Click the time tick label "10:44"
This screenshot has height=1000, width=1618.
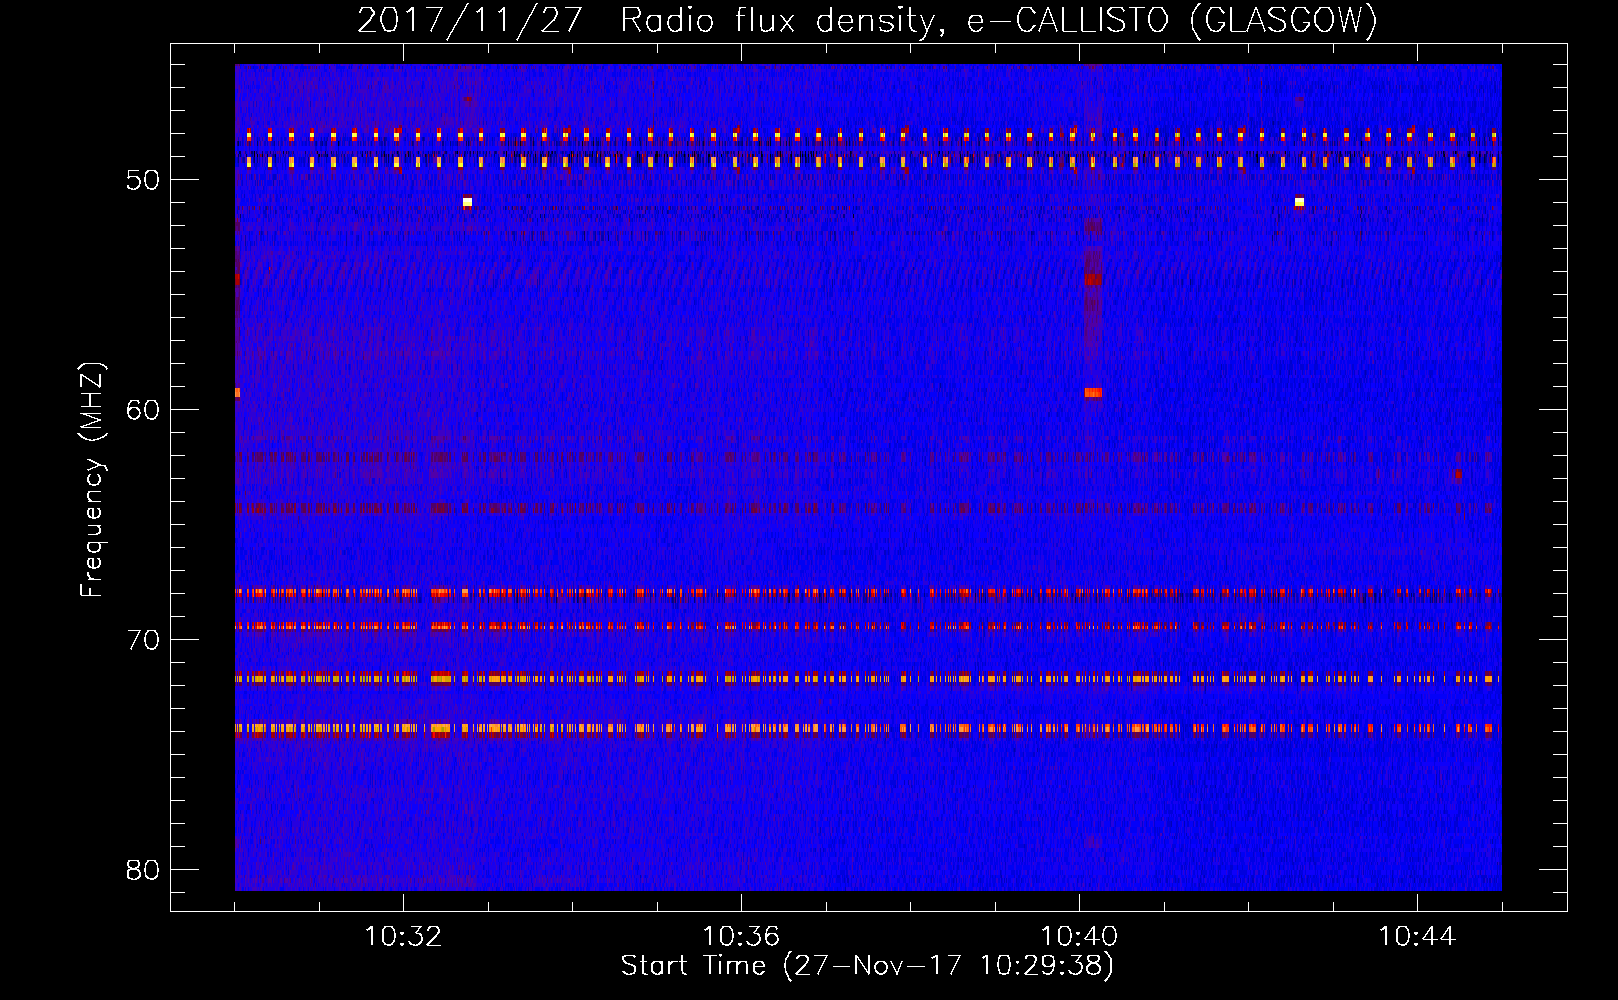pos(1417,937)
